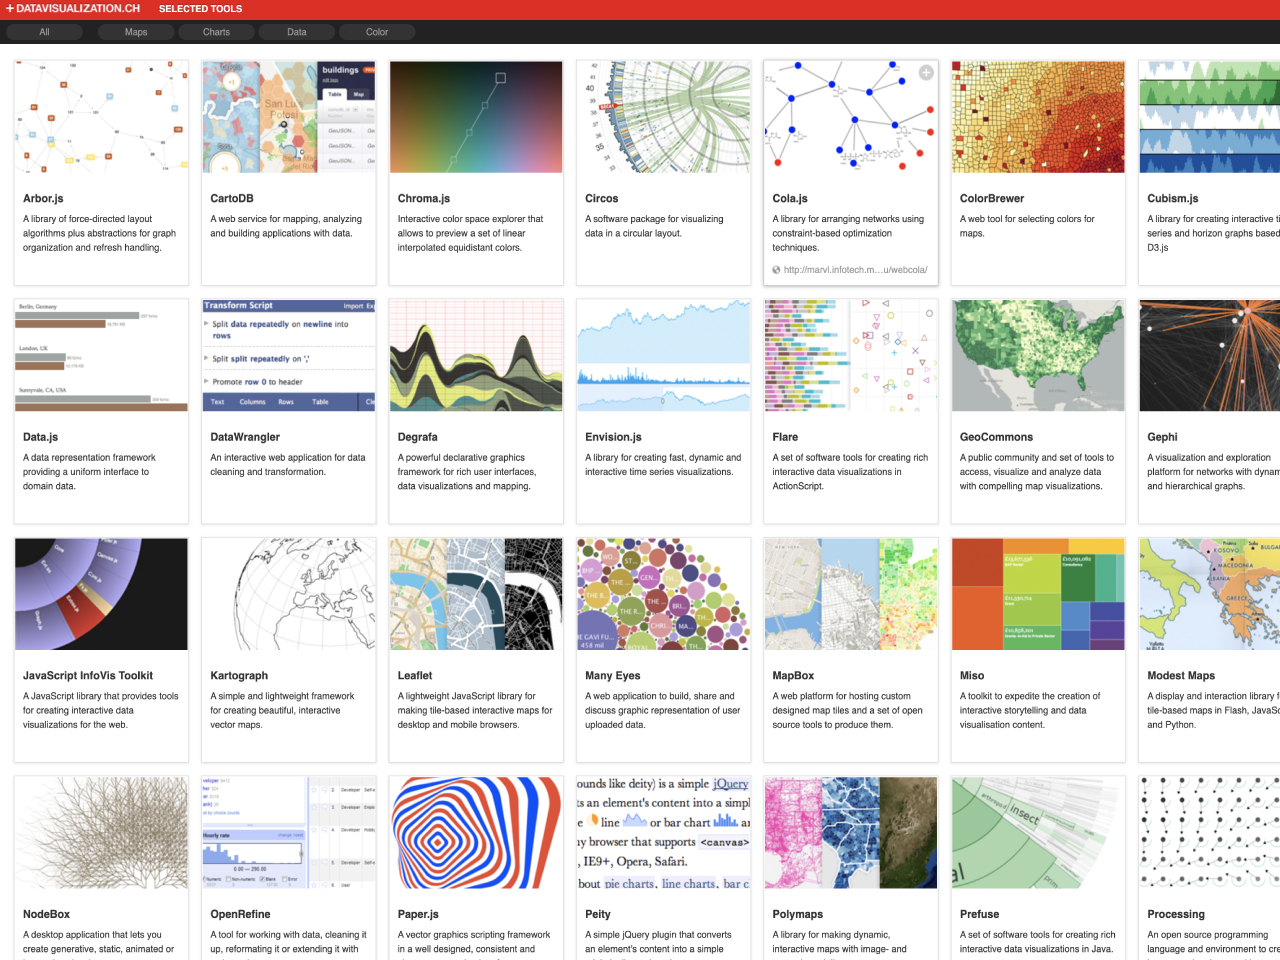The height and width of the screenshot is (960, 1280).
Task: Select the Envision.js time series thumbnail
Action: click(663, 356)
